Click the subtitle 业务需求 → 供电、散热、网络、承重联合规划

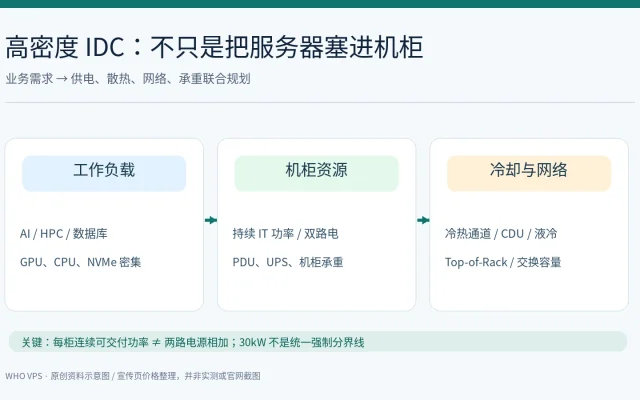coord(128,78)
